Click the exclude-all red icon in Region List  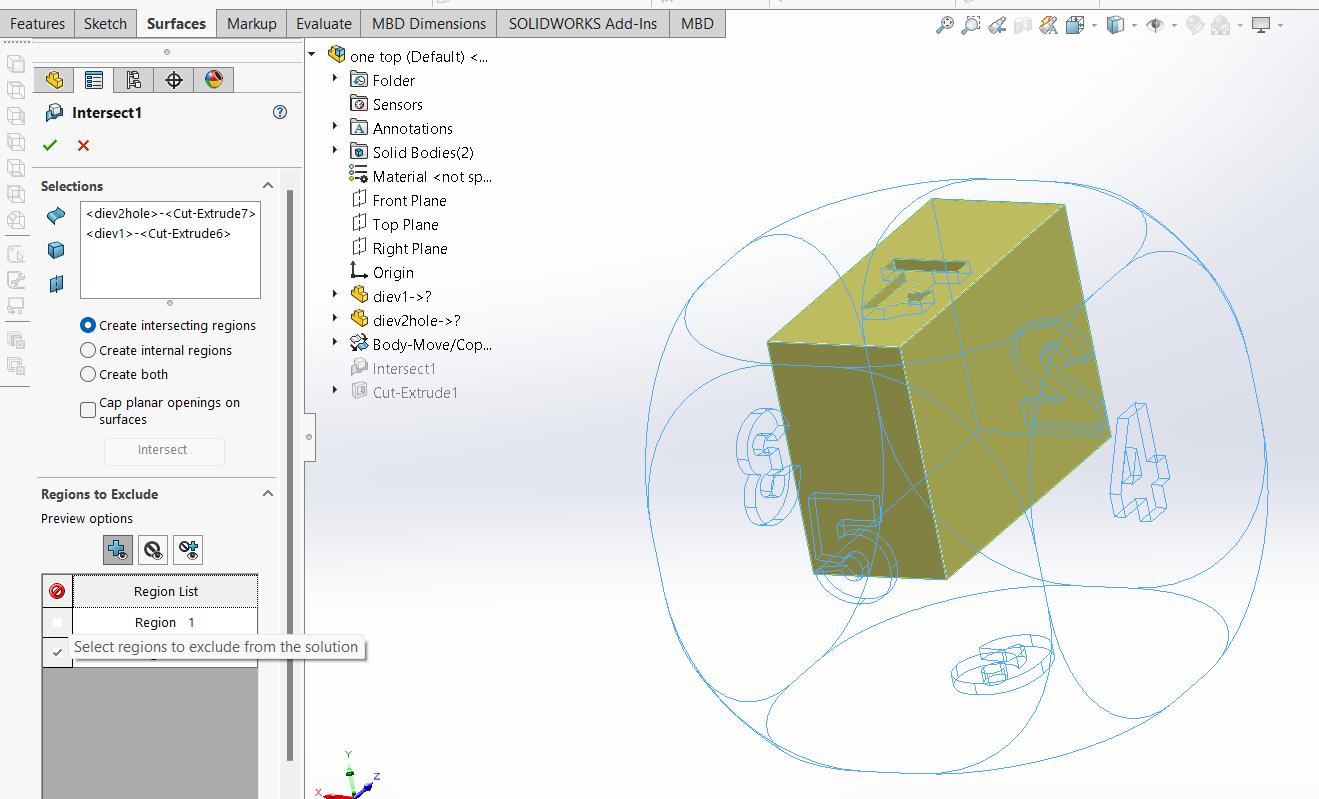pos(57,591)
